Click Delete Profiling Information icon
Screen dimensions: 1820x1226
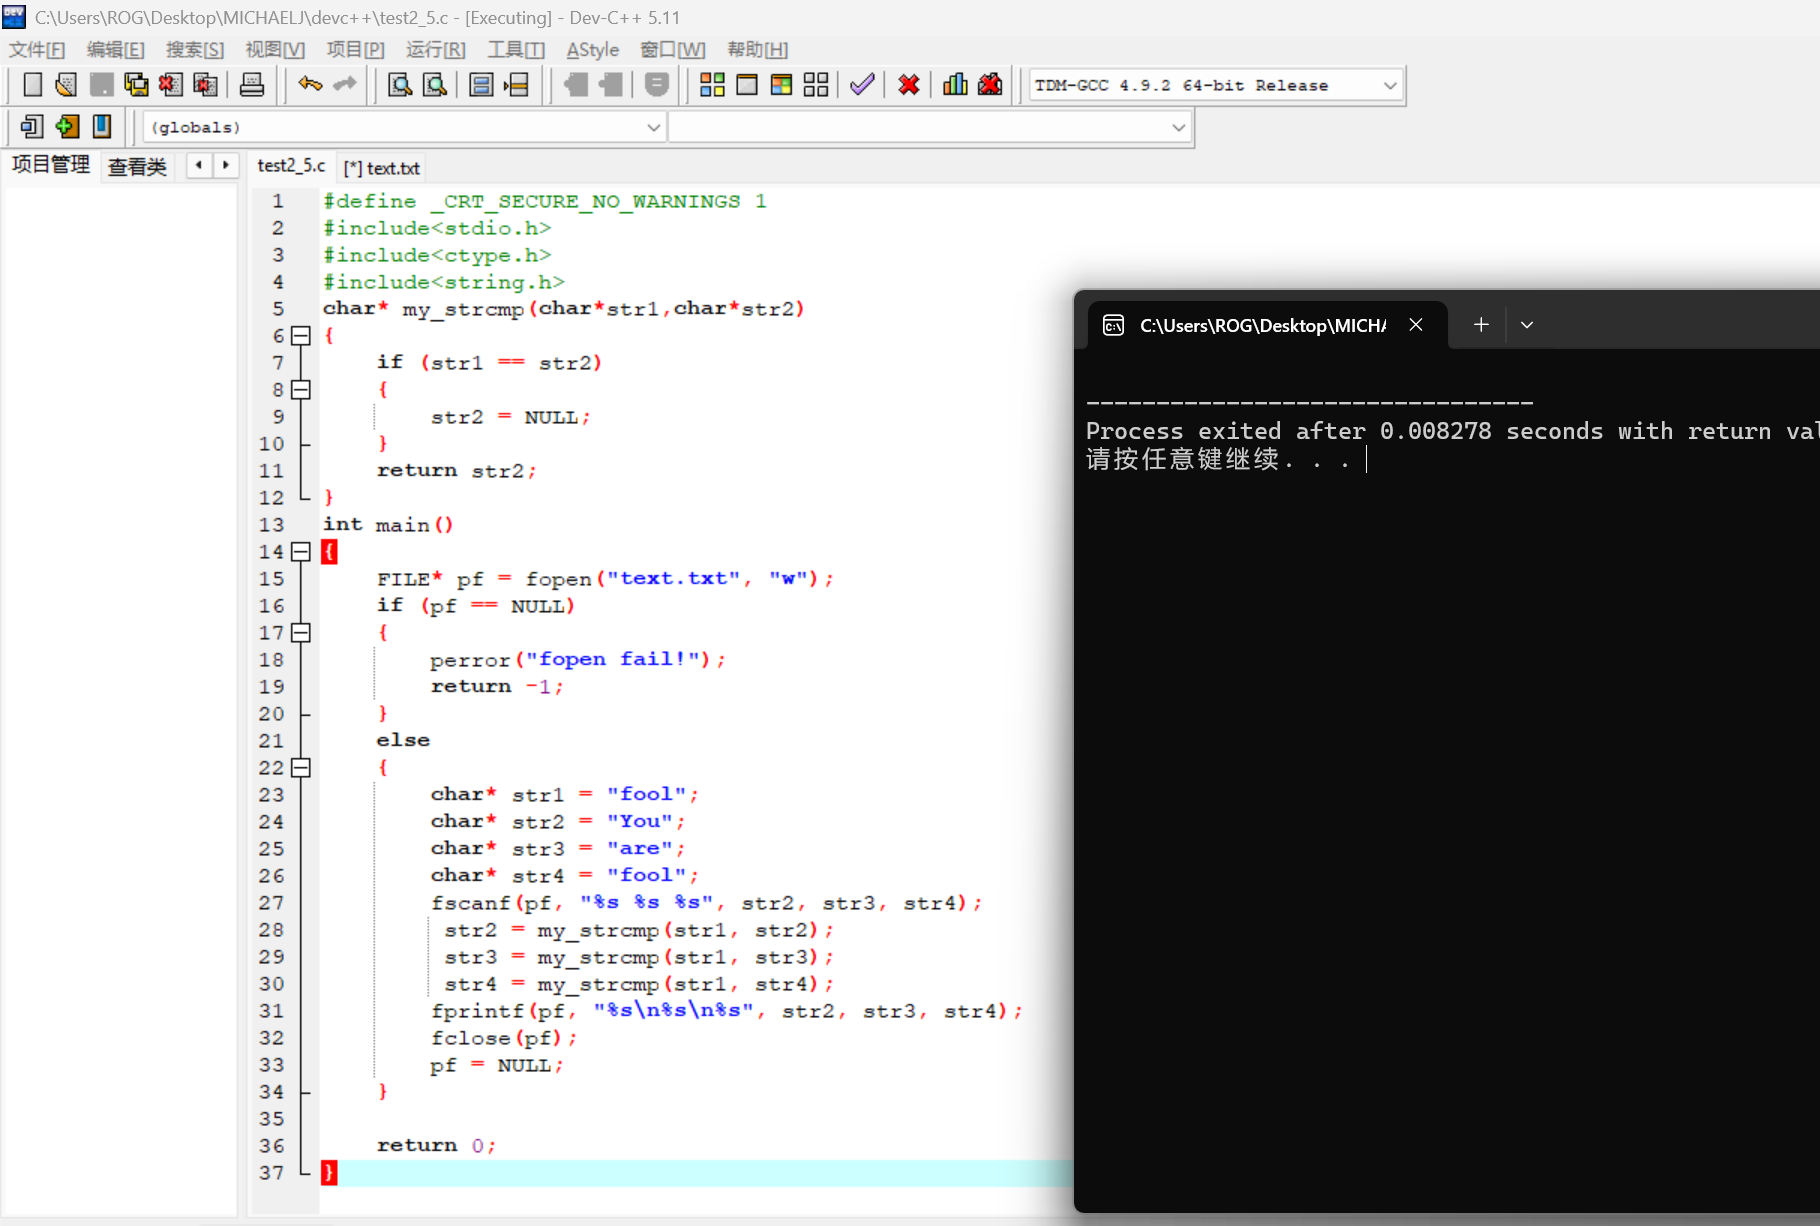coord(990,85)
